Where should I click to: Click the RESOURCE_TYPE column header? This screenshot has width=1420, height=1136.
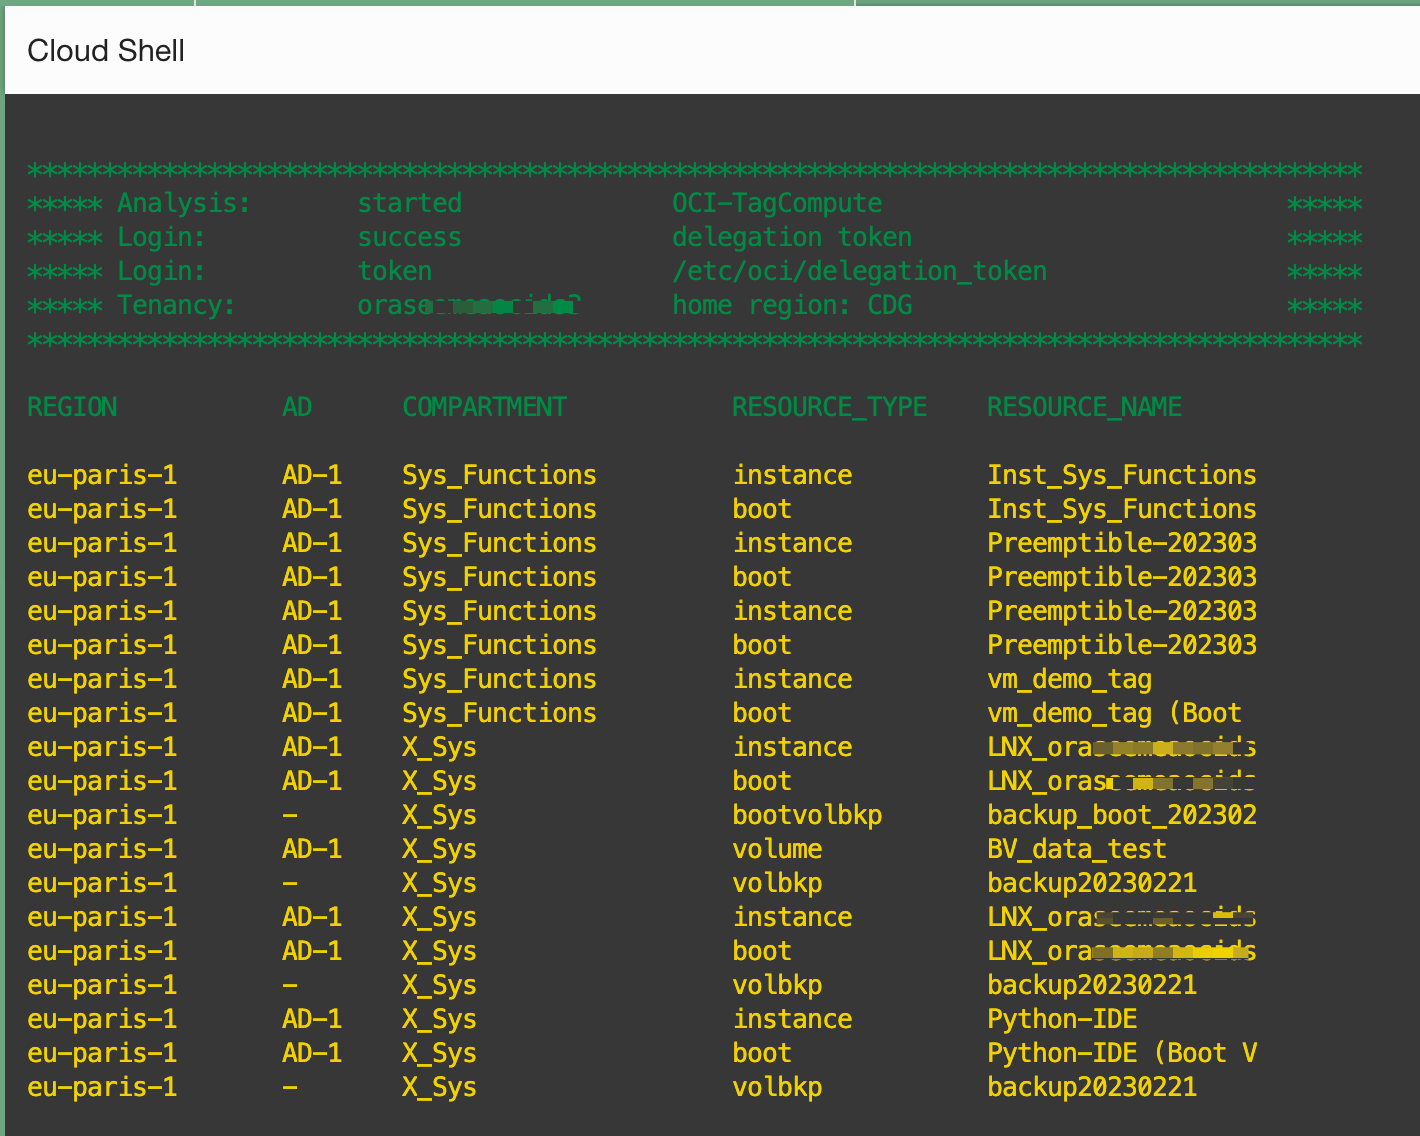829,407
